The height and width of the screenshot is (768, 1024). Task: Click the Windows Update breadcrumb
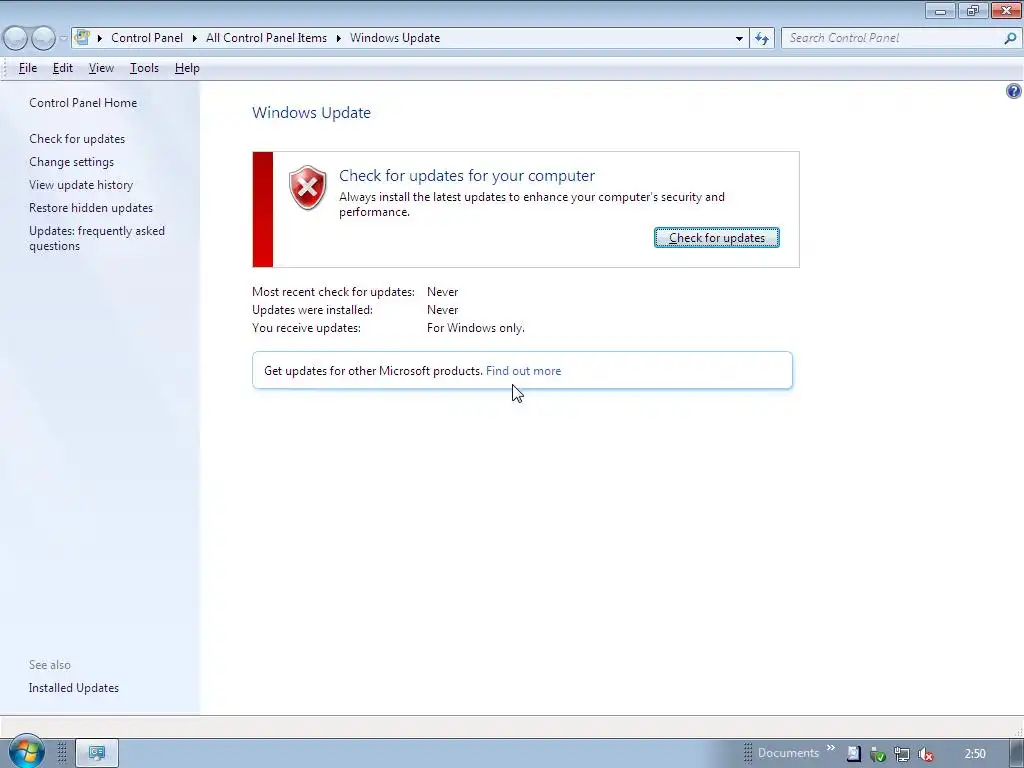(394, 38)
